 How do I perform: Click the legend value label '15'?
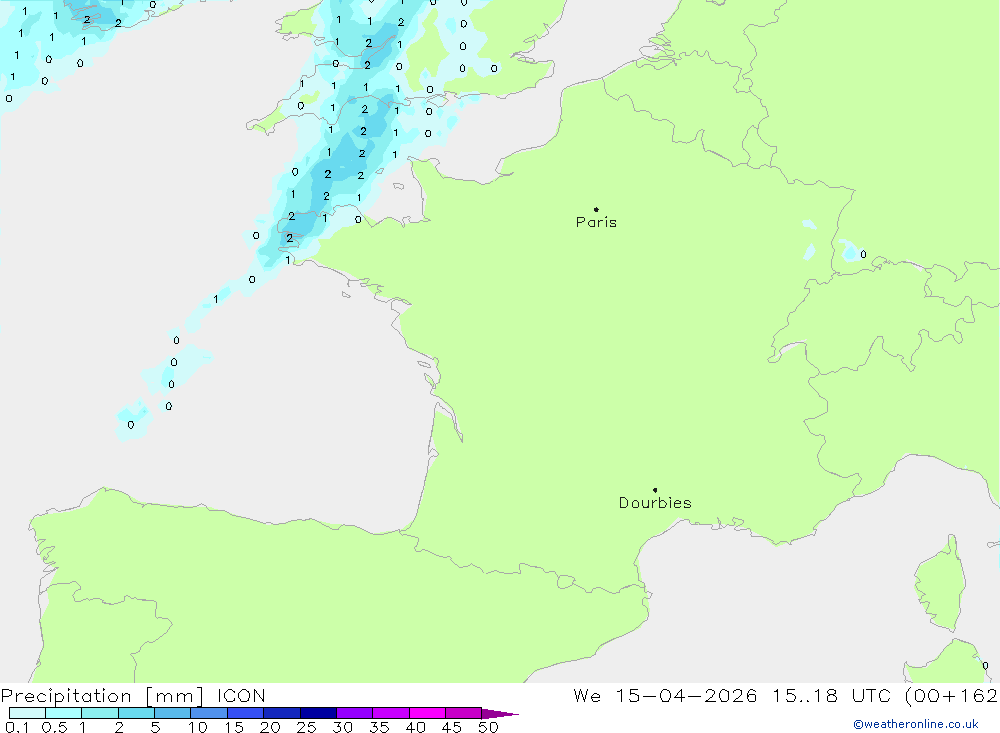[234, 727]
